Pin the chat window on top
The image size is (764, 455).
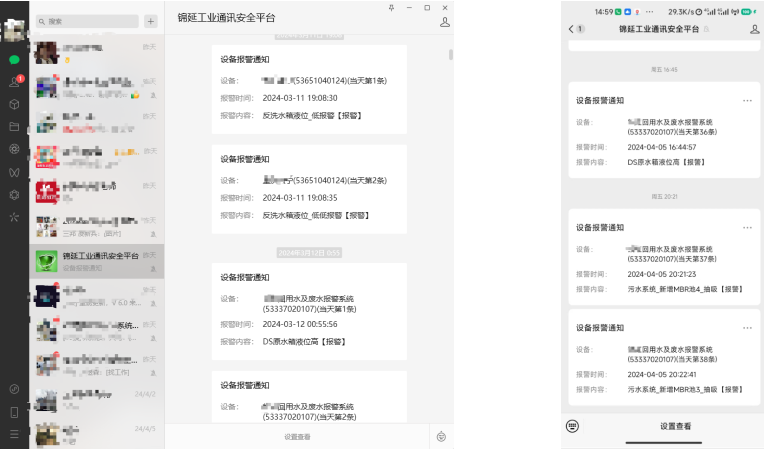391,7
